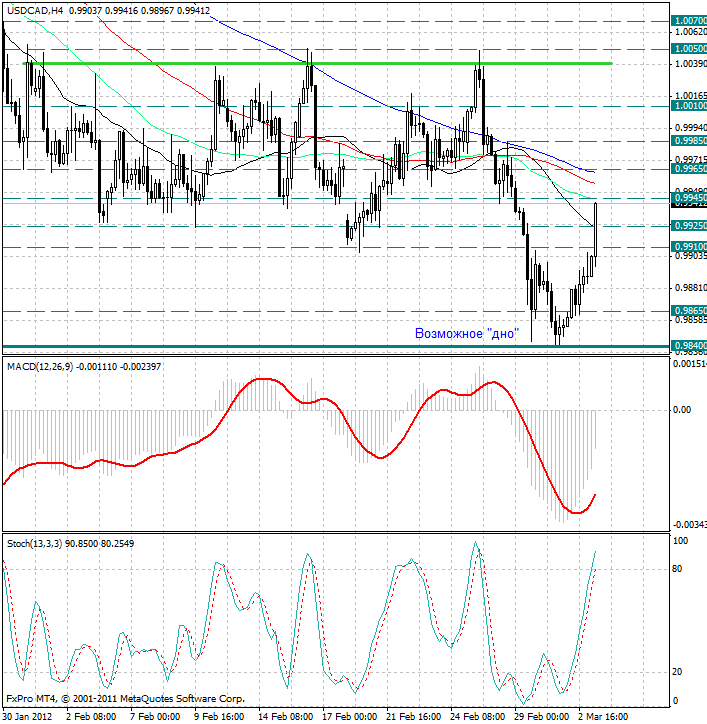Select the 0.99850 price level tag
The image size is (707, 724).
[688, 141]
